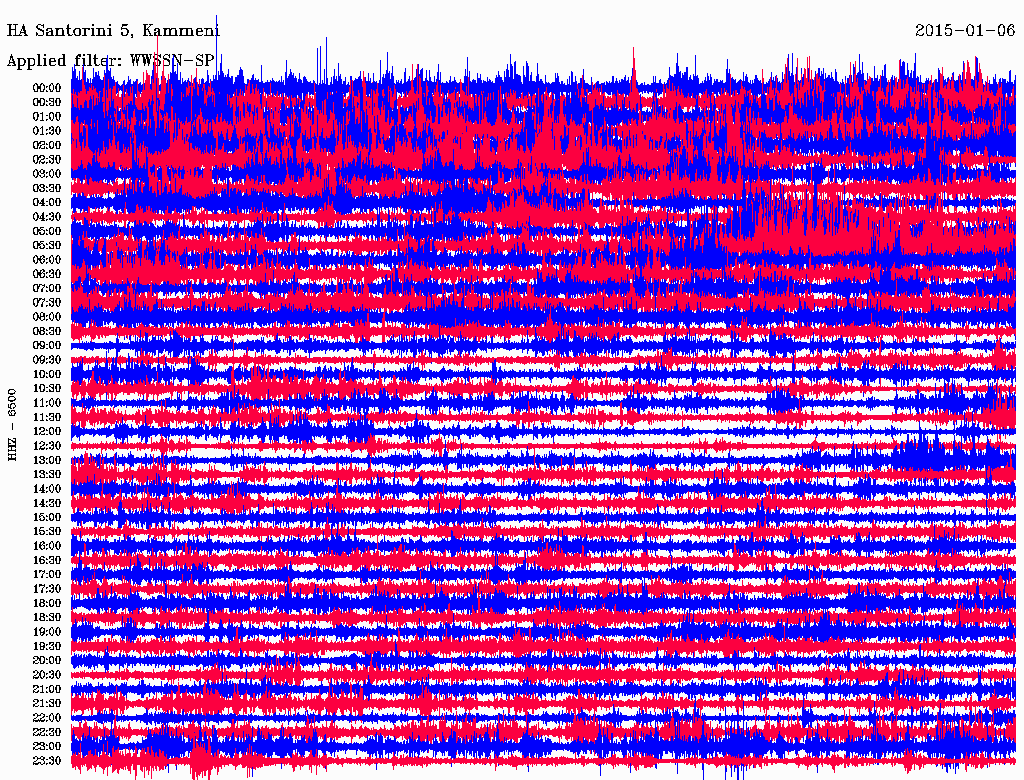Select the 01:30 time label
Viewport: 1024px width, 780px height.
point(47,131)
